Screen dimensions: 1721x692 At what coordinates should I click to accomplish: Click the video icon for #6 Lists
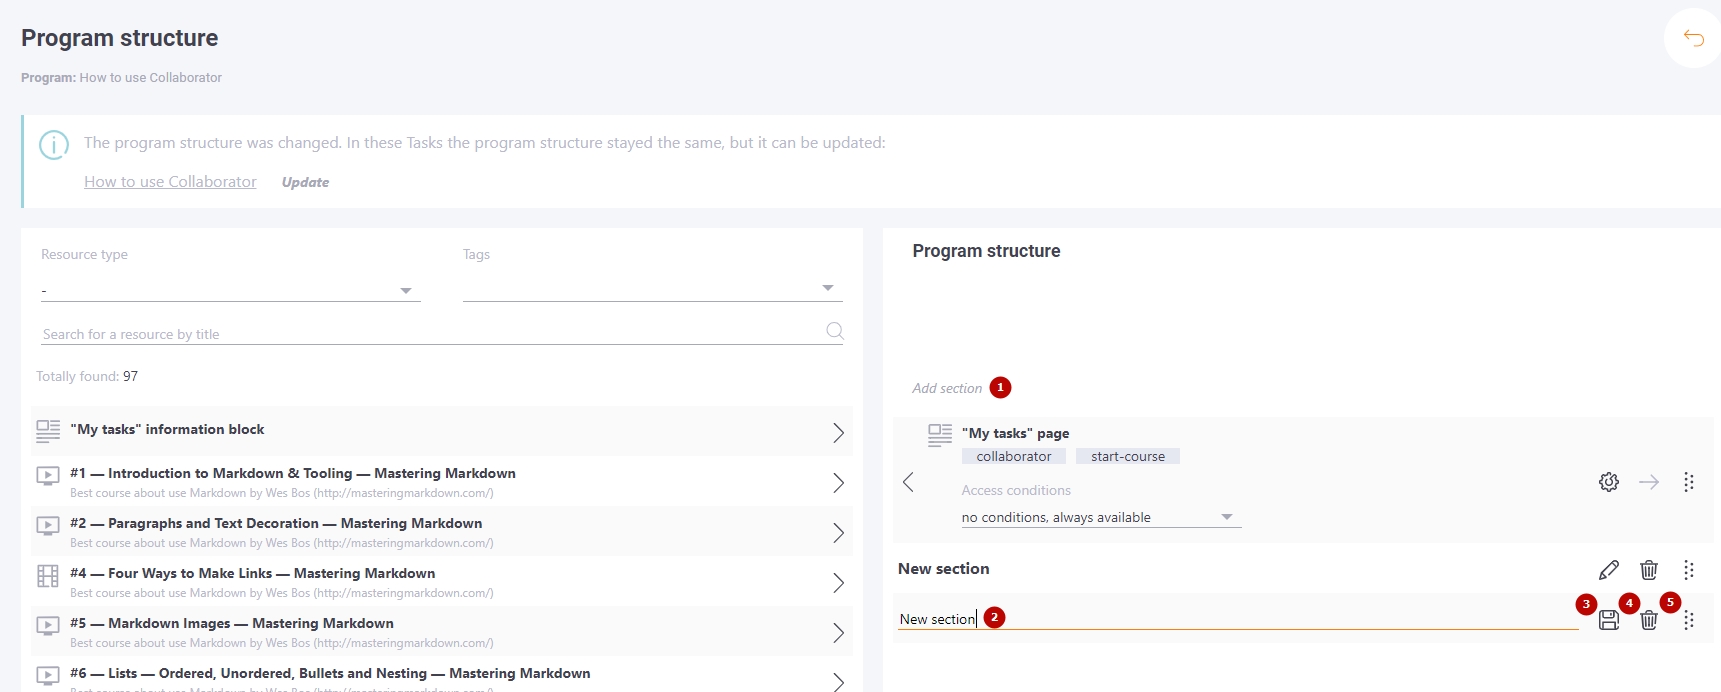48,676
